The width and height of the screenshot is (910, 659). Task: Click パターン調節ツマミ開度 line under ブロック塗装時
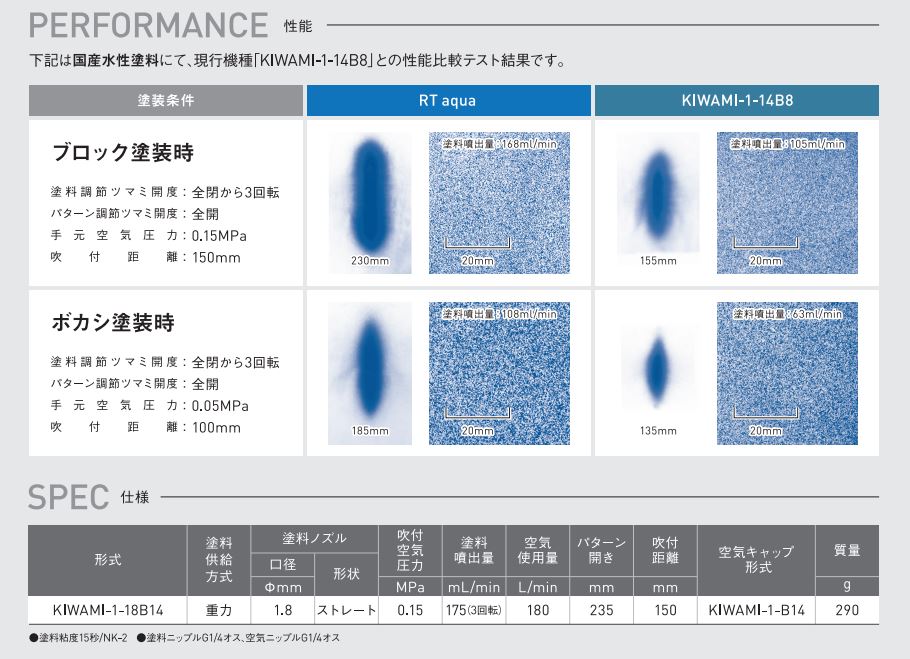coord(135,213)
